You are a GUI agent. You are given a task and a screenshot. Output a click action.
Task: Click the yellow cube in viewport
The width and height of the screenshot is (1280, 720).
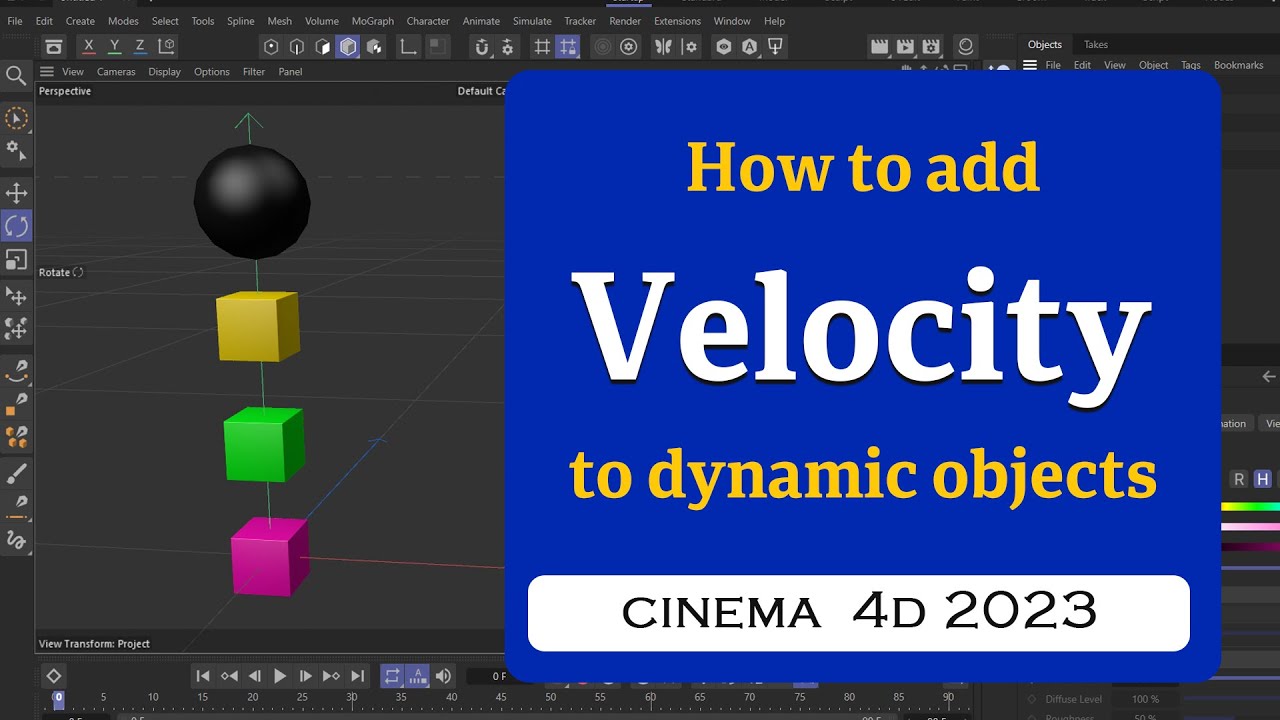click(258, 326)
